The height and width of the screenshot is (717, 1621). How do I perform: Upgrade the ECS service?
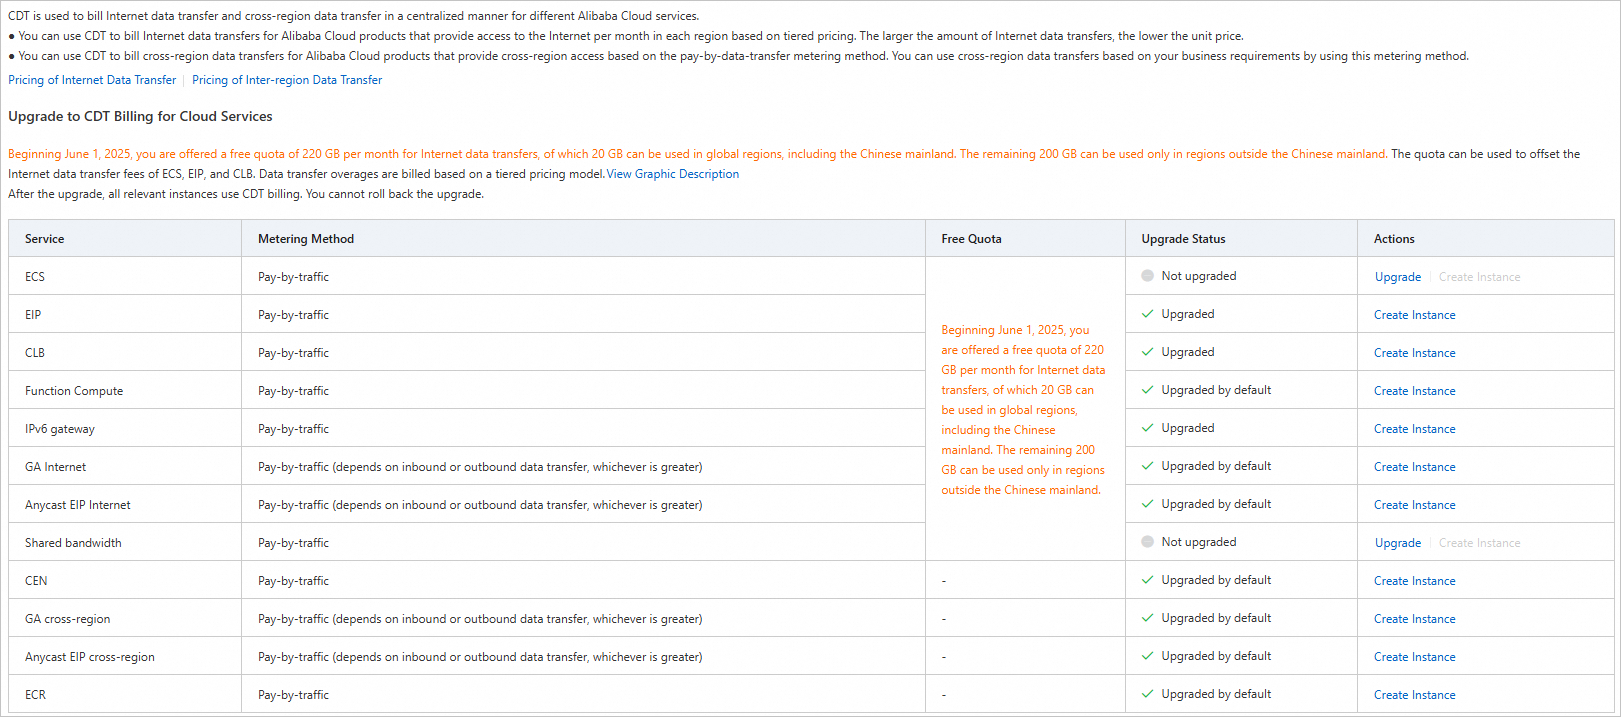(x=1397, y=277)
